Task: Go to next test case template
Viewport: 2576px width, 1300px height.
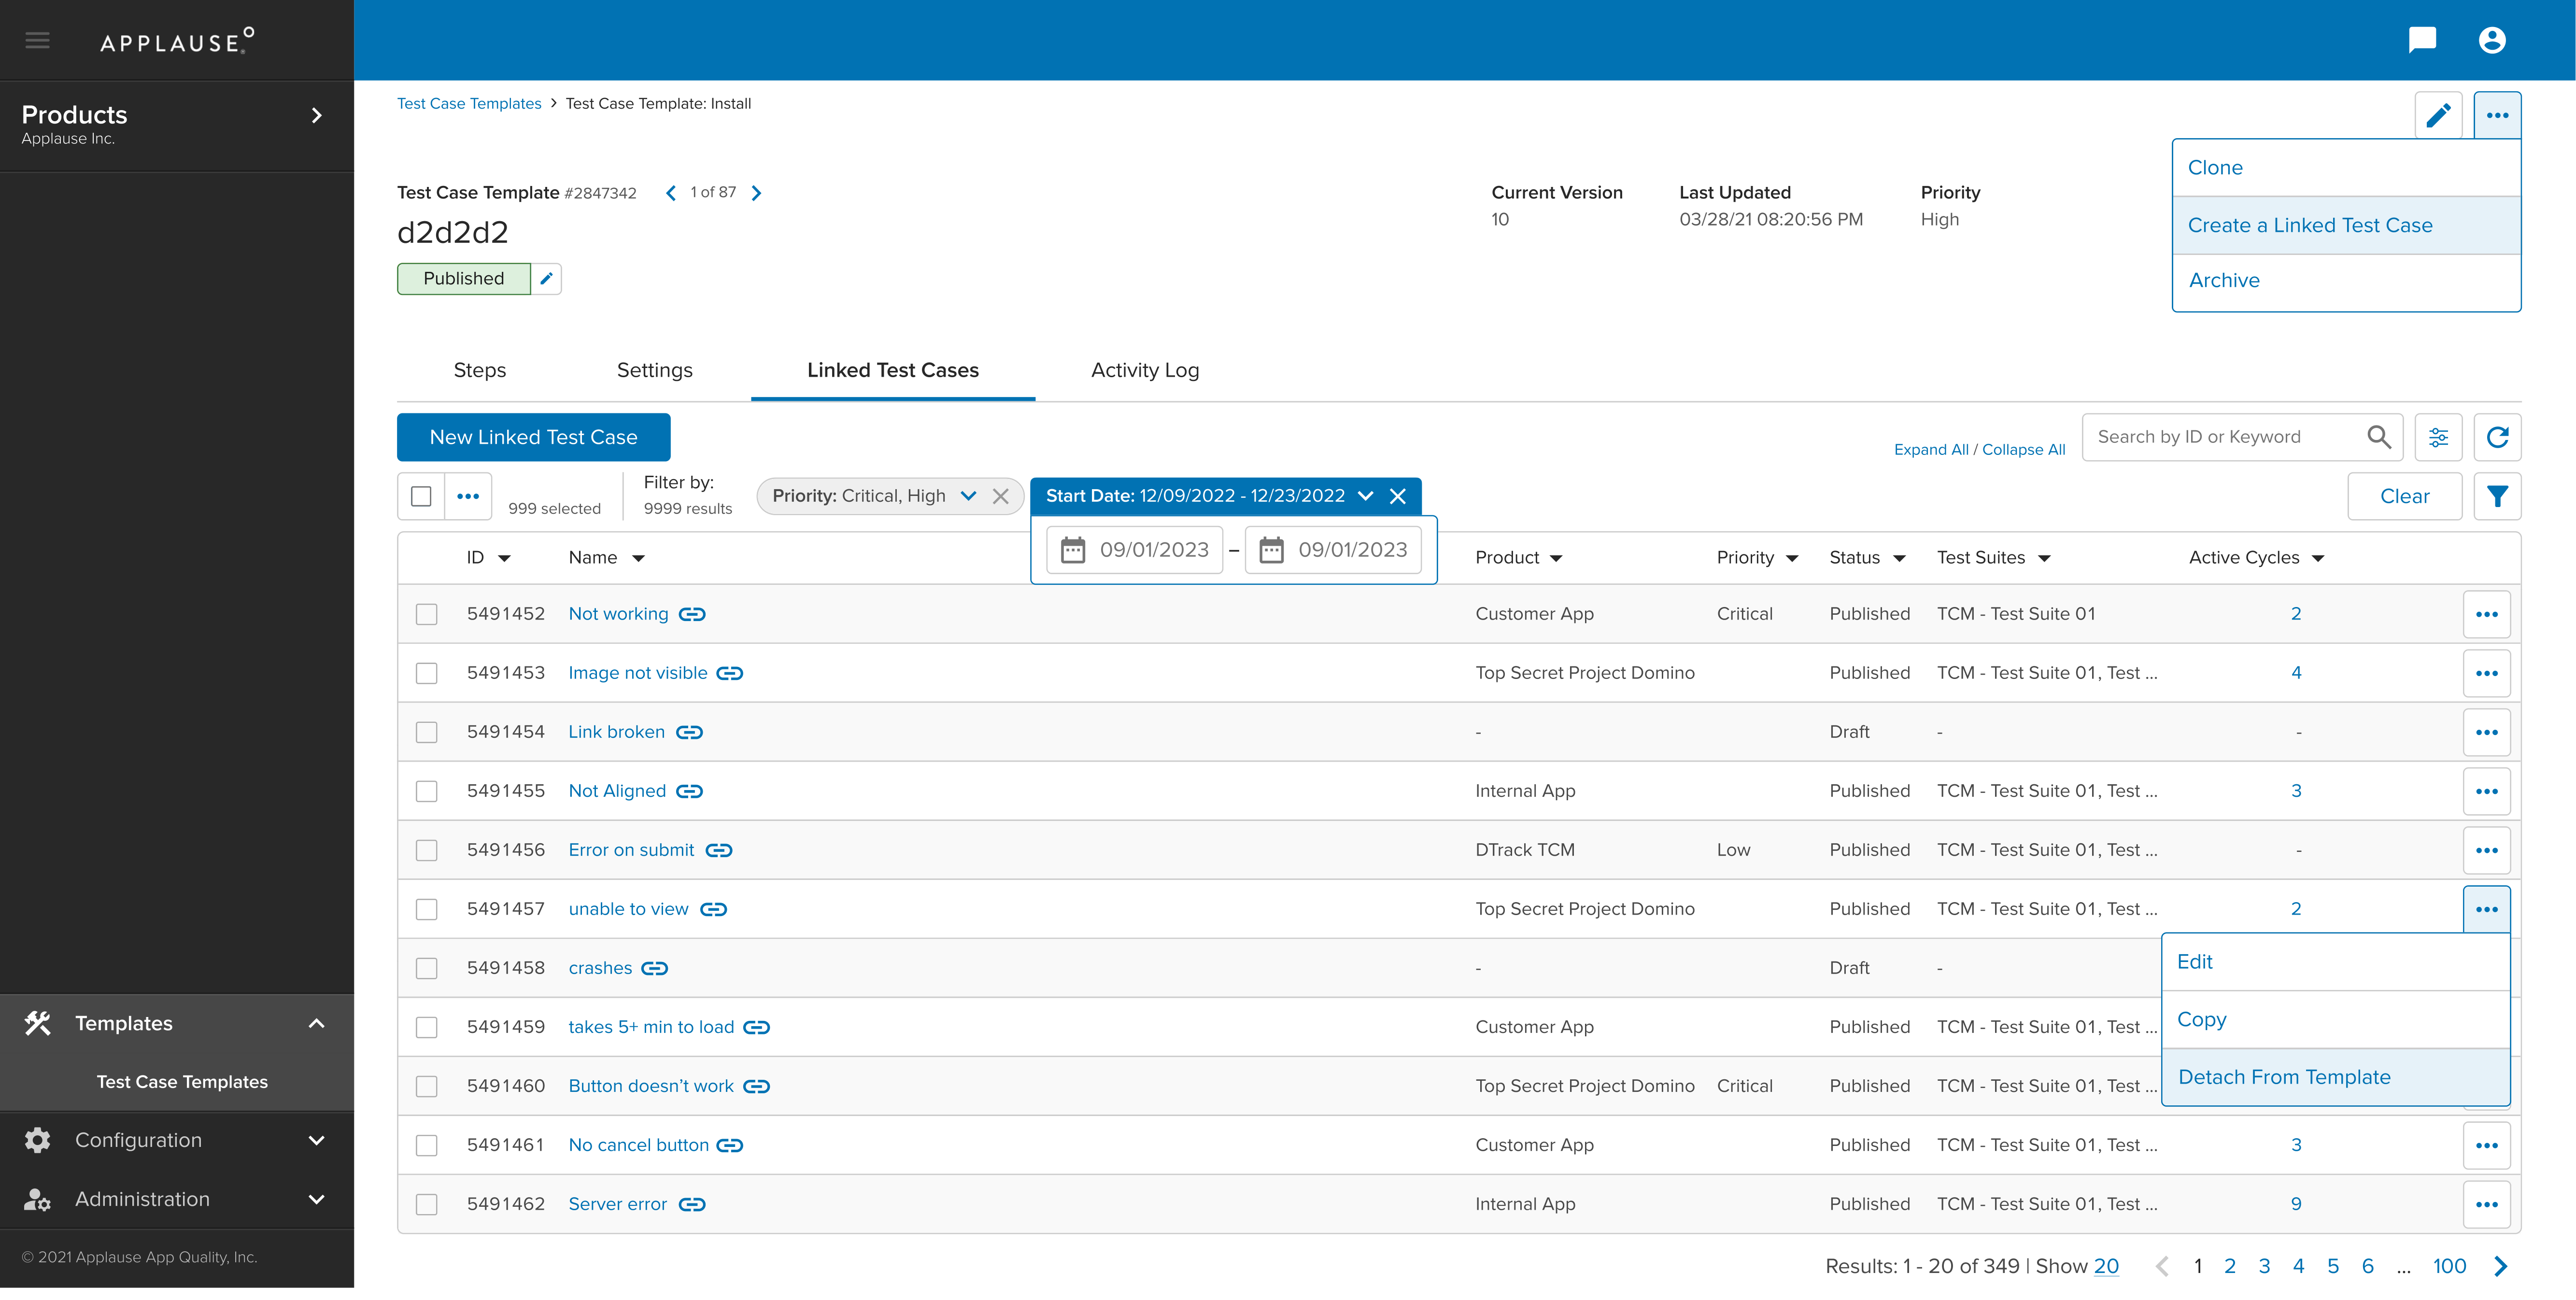Action: [756, 193]
